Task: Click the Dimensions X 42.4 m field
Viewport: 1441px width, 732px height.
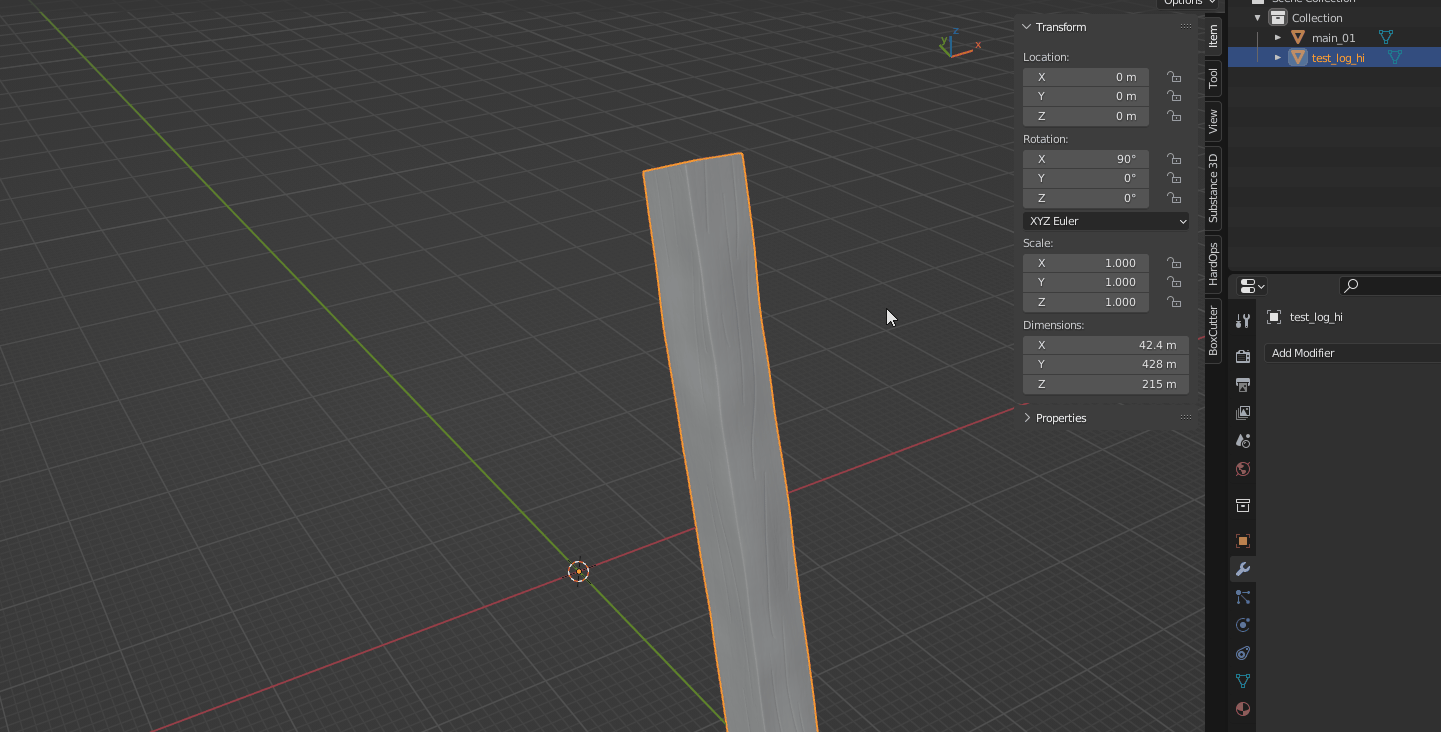Action: coord(1106,345)
